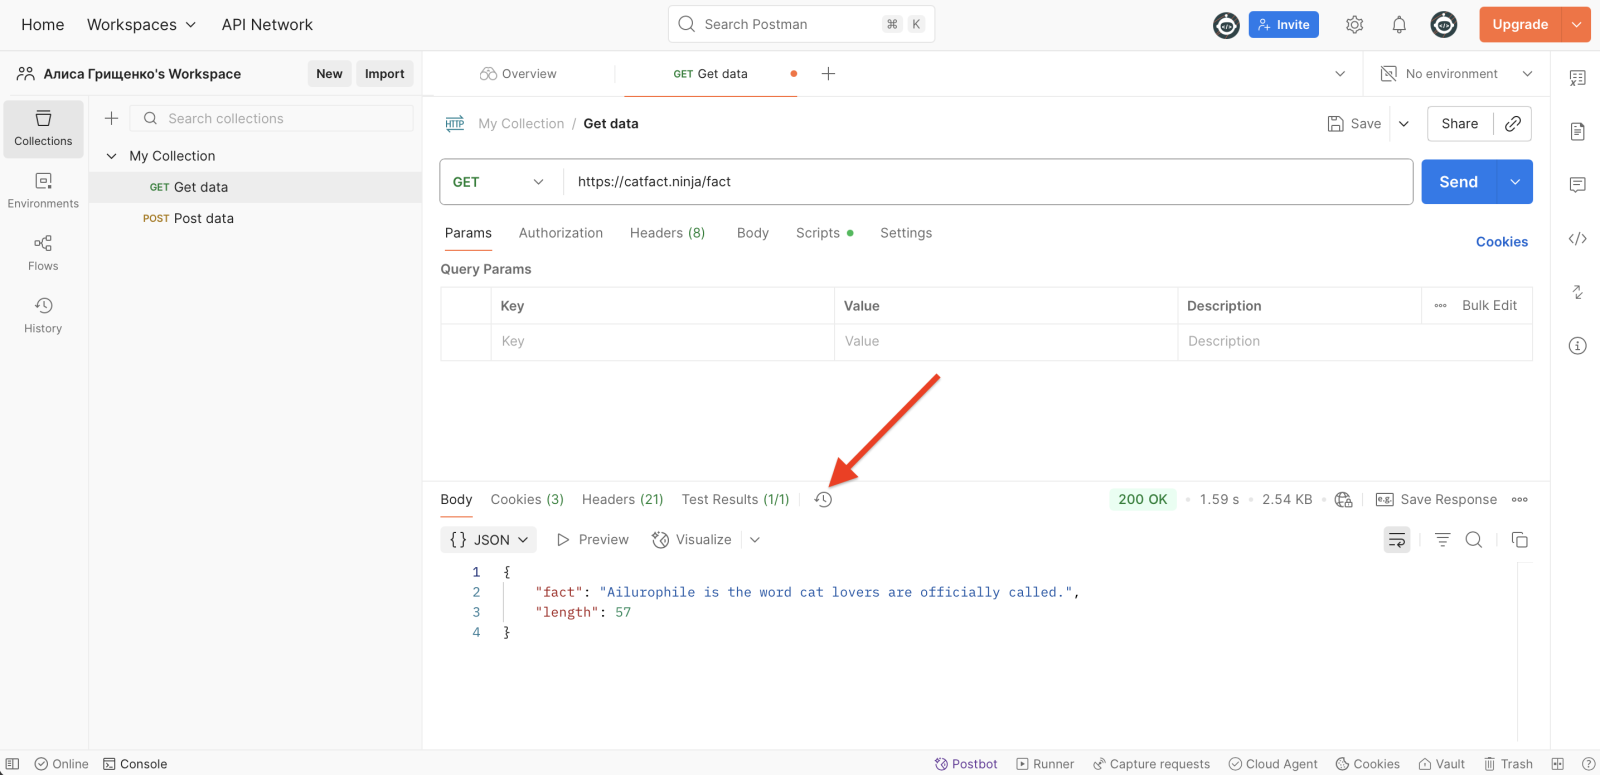Viewport: 1600px width, 775px height.
Task: Open the HTTP method GET dropdown
Action: [x=498, y=182]
